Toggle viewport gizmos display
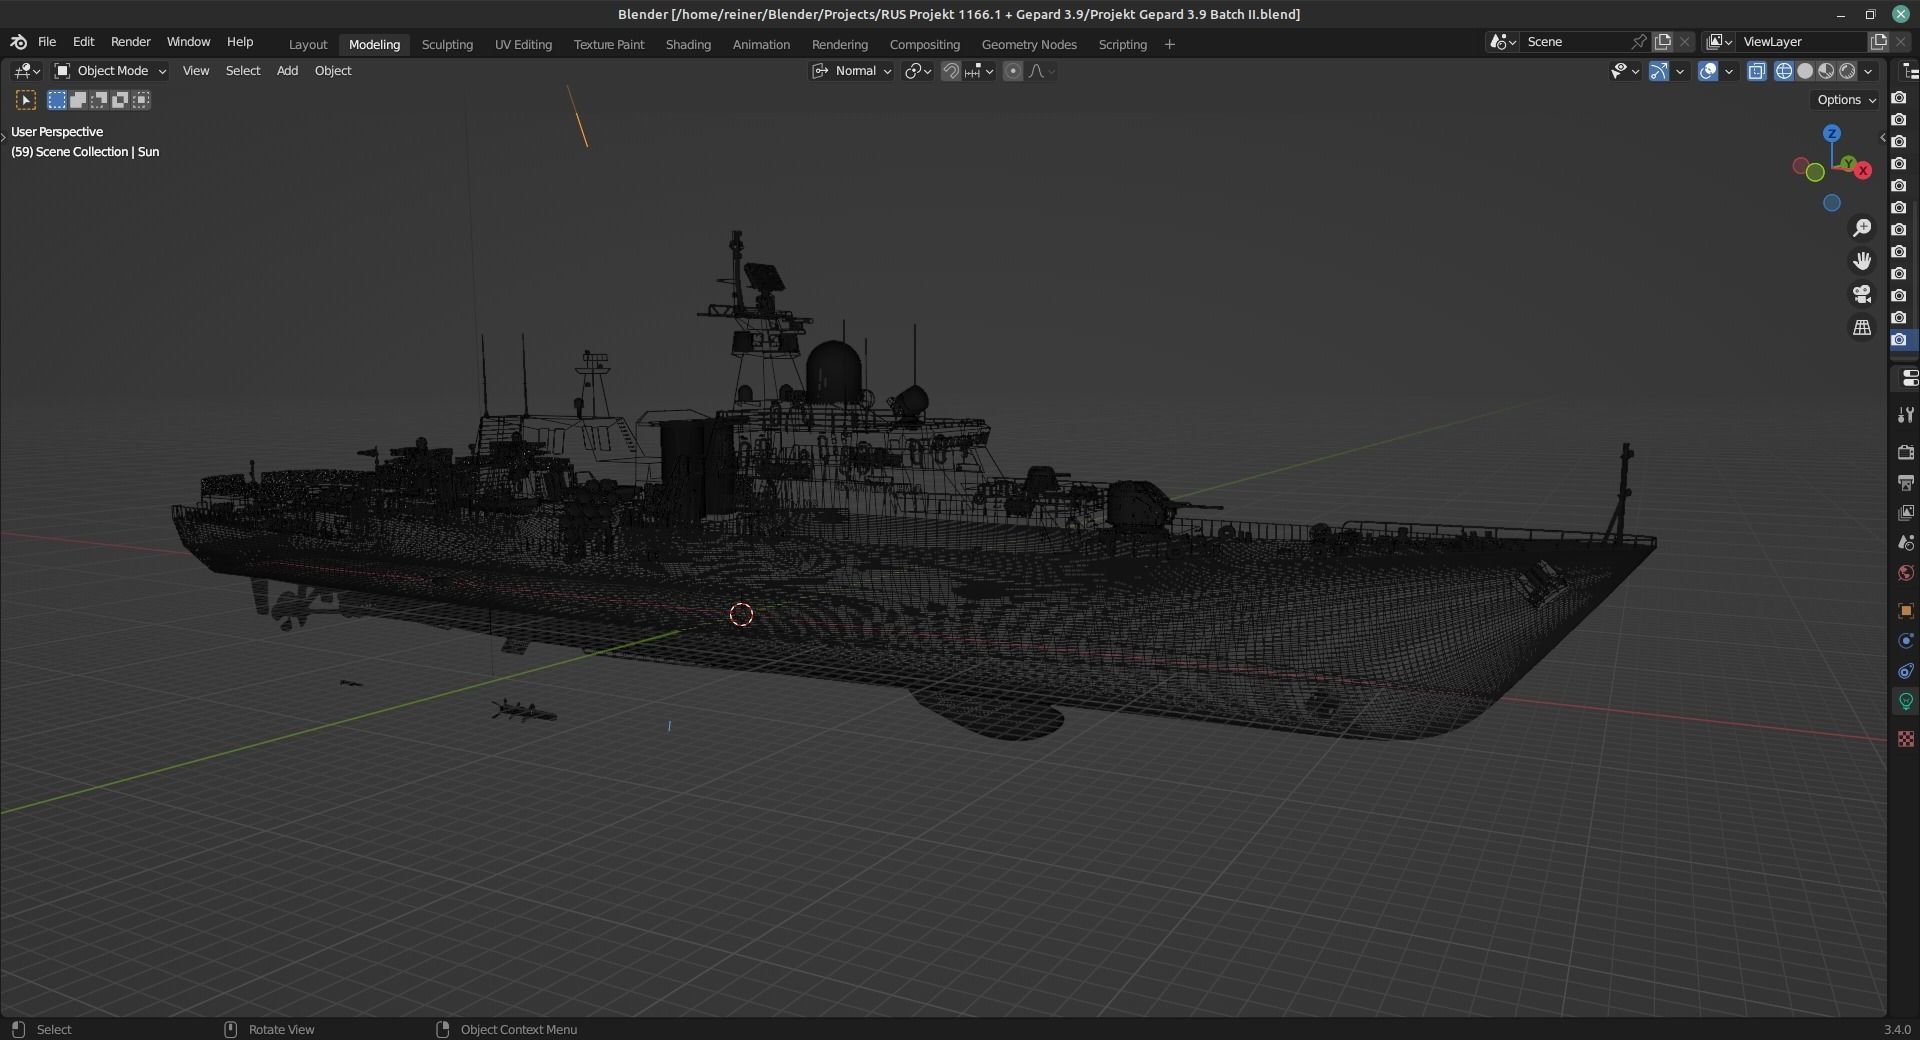Screen dimensions: 1920x1040 pos(1659,71)
